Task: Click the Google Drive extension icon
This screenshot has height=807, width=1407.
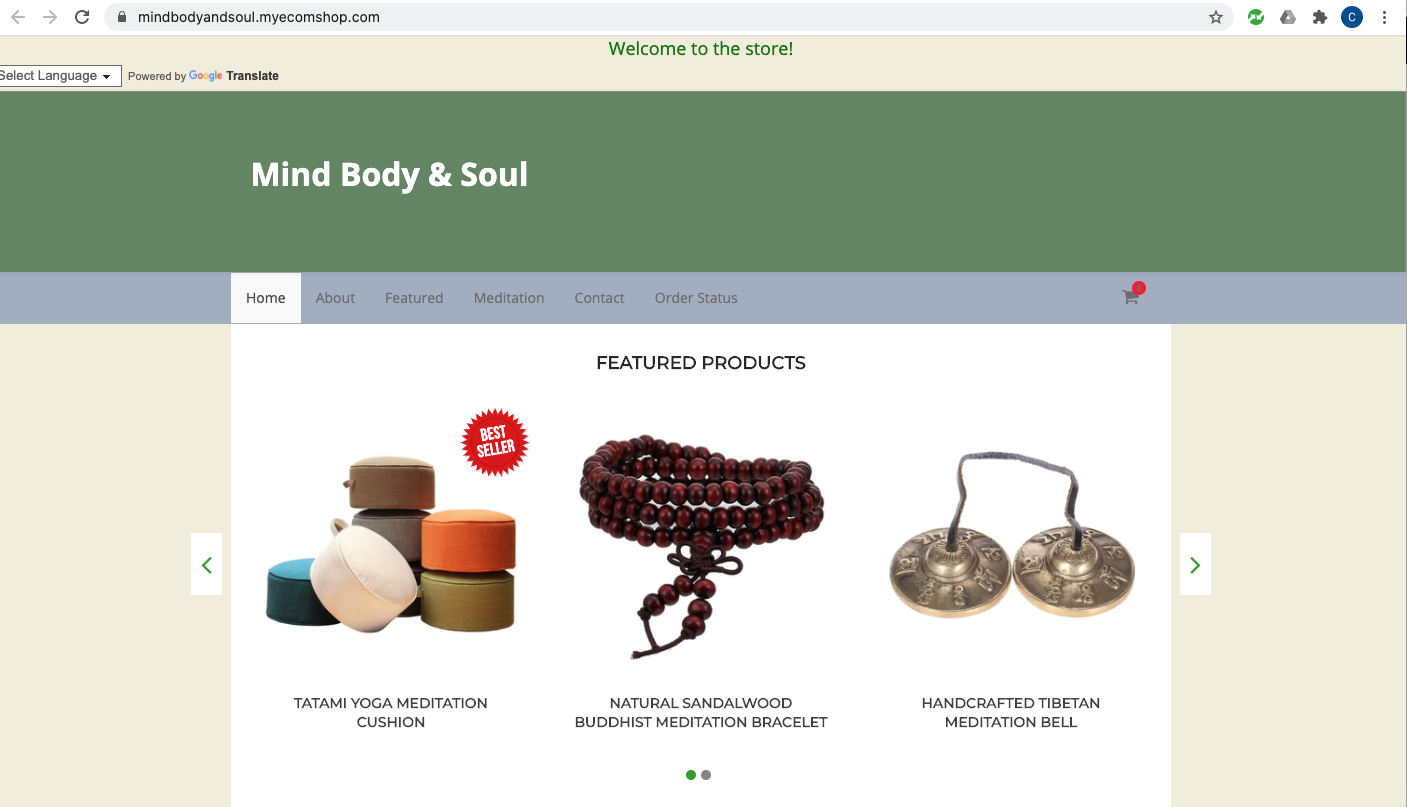Action: pyautogui.click(x=1288, y=17)
